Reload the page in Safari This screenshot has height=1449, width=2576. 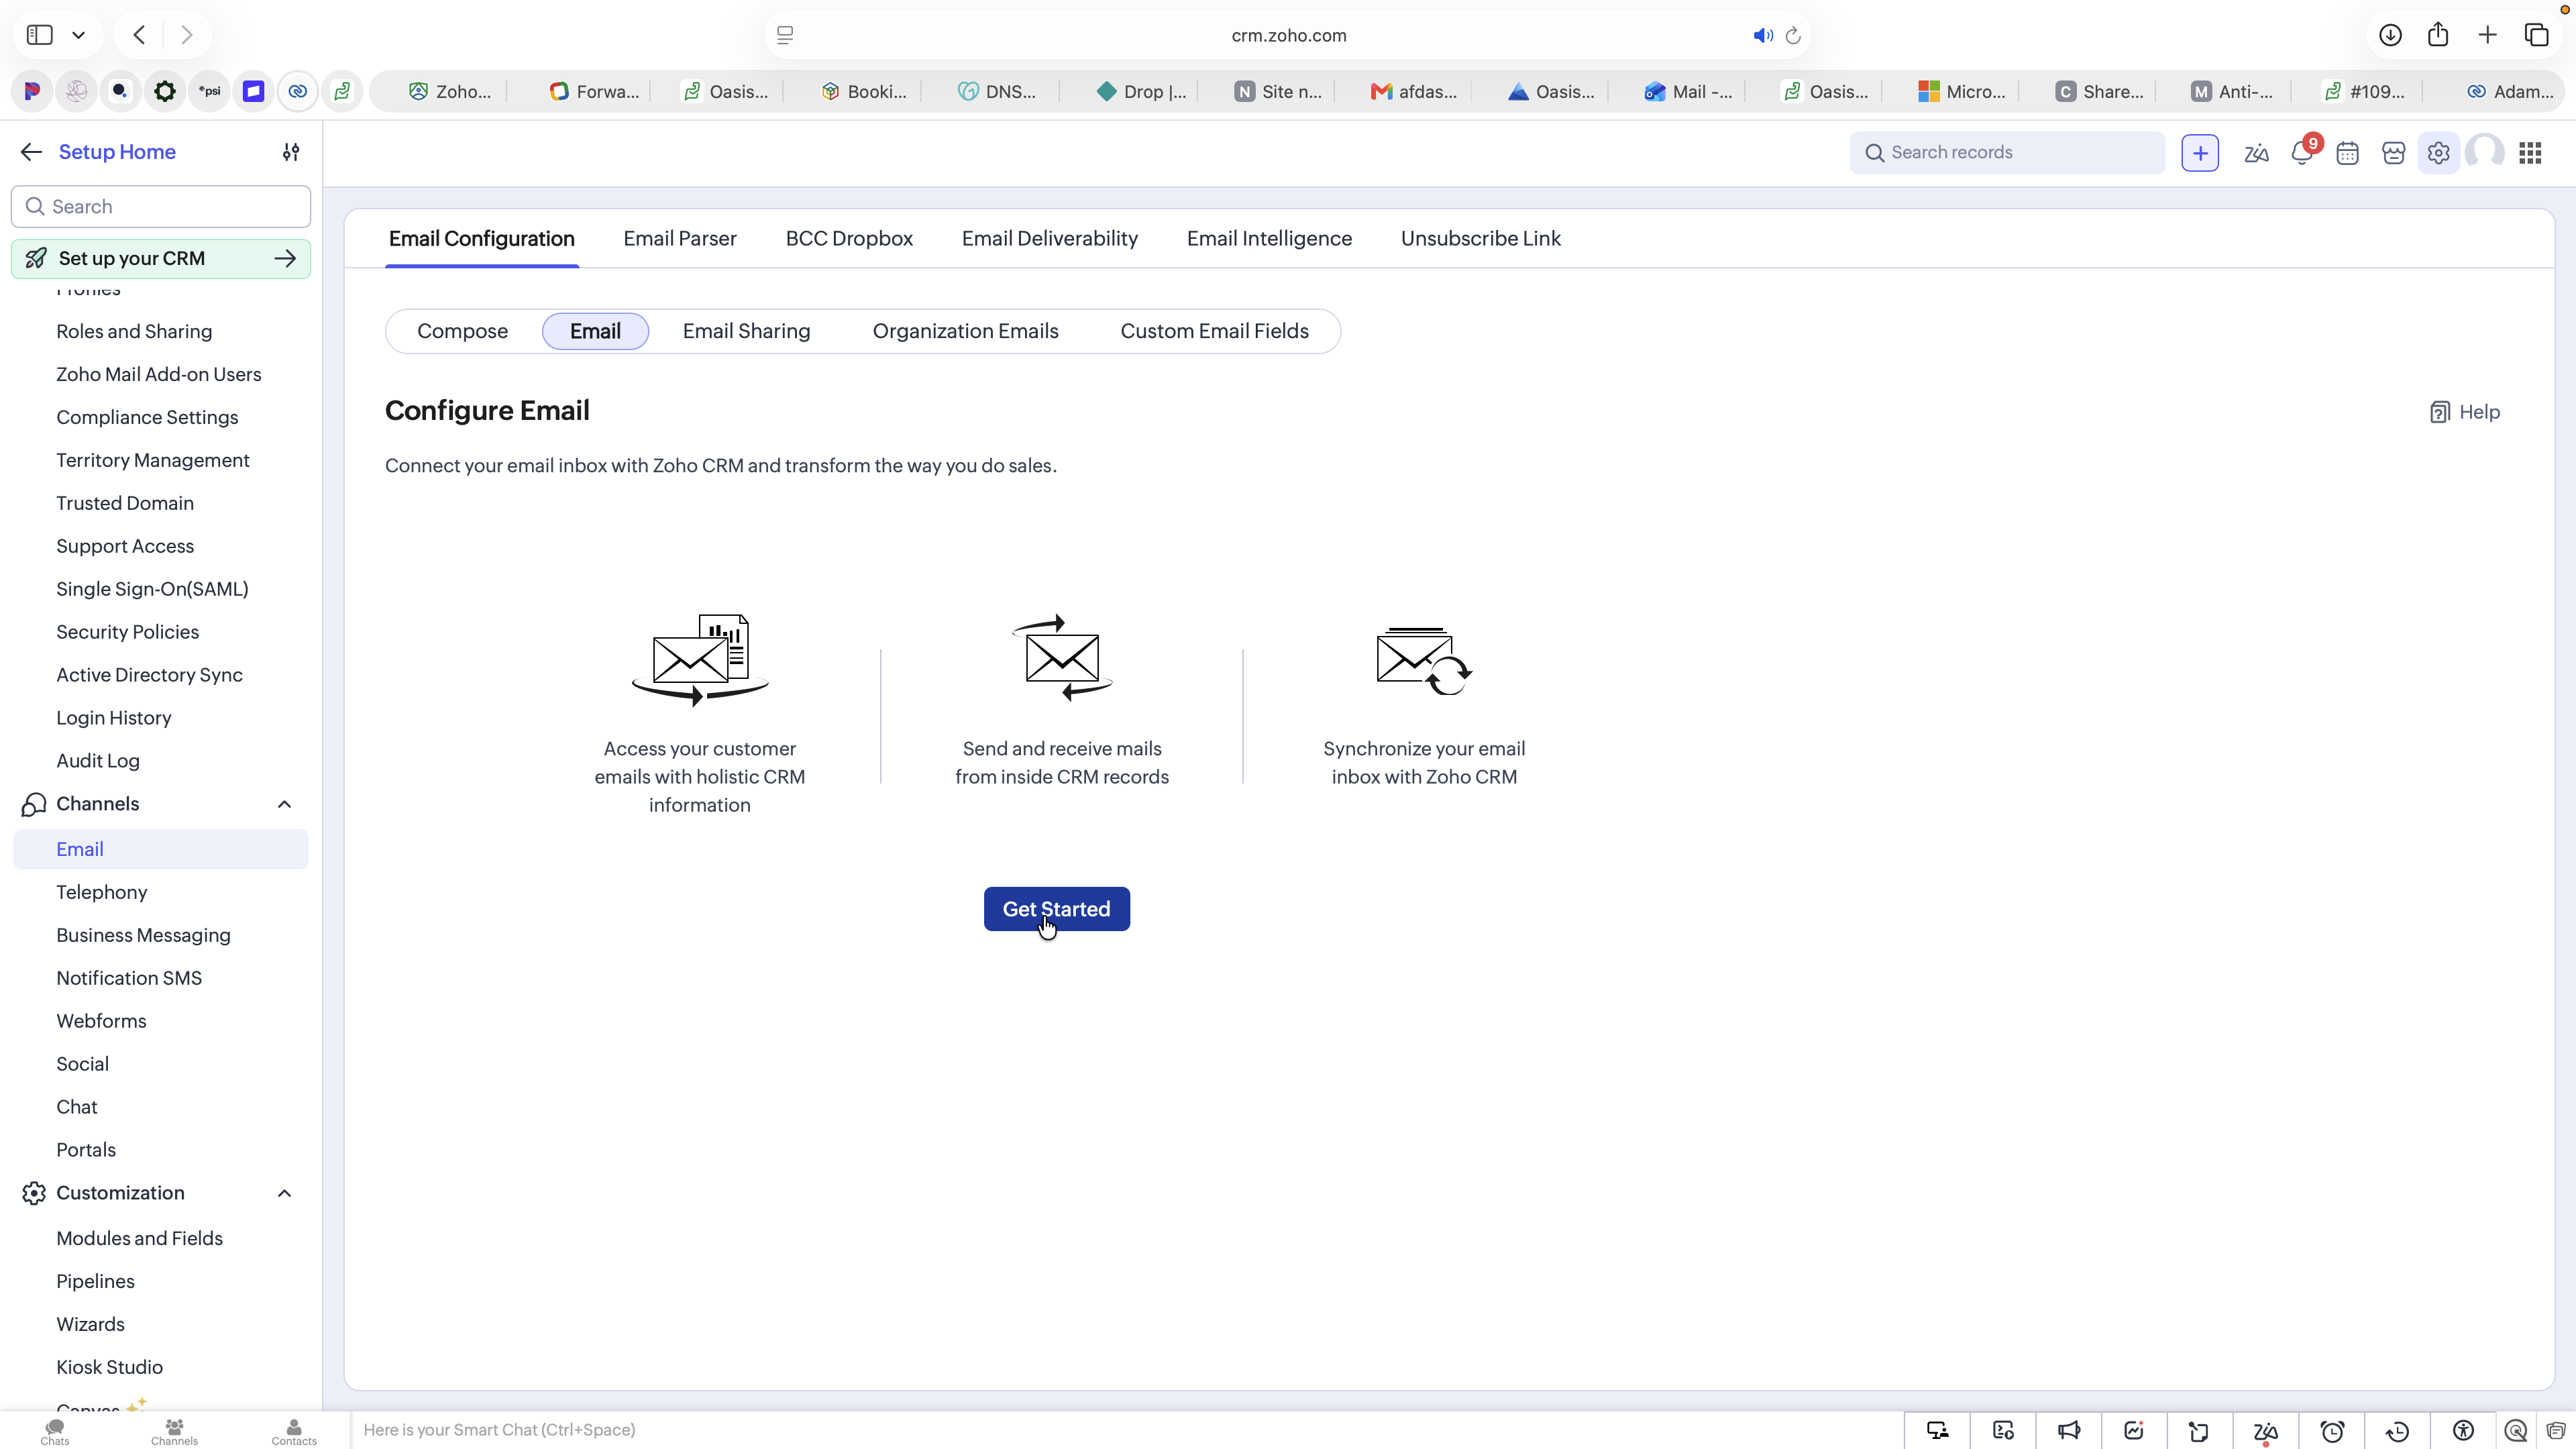[1793, 35]
